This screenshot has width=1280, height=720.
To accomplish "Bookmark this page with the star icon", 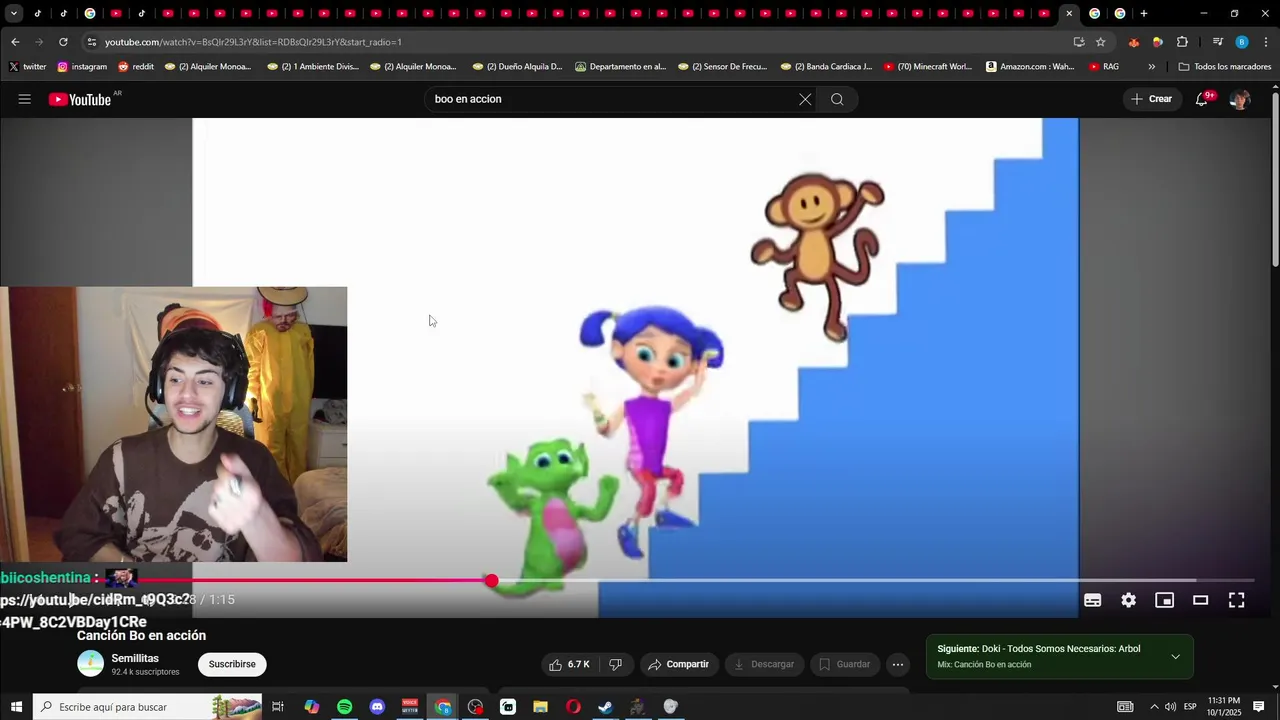I will [1101, 42].
